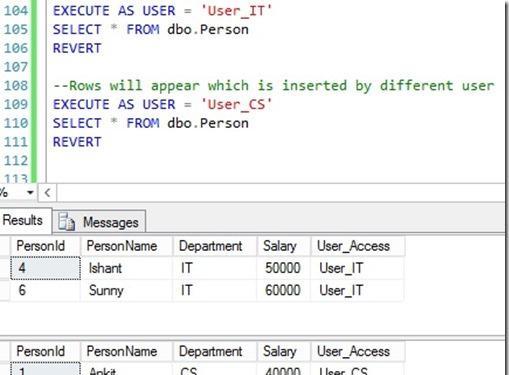Click the horizontal scroll left arrow
The width and height of the screenshot is (509, 375).
click(x=47, y=192)
